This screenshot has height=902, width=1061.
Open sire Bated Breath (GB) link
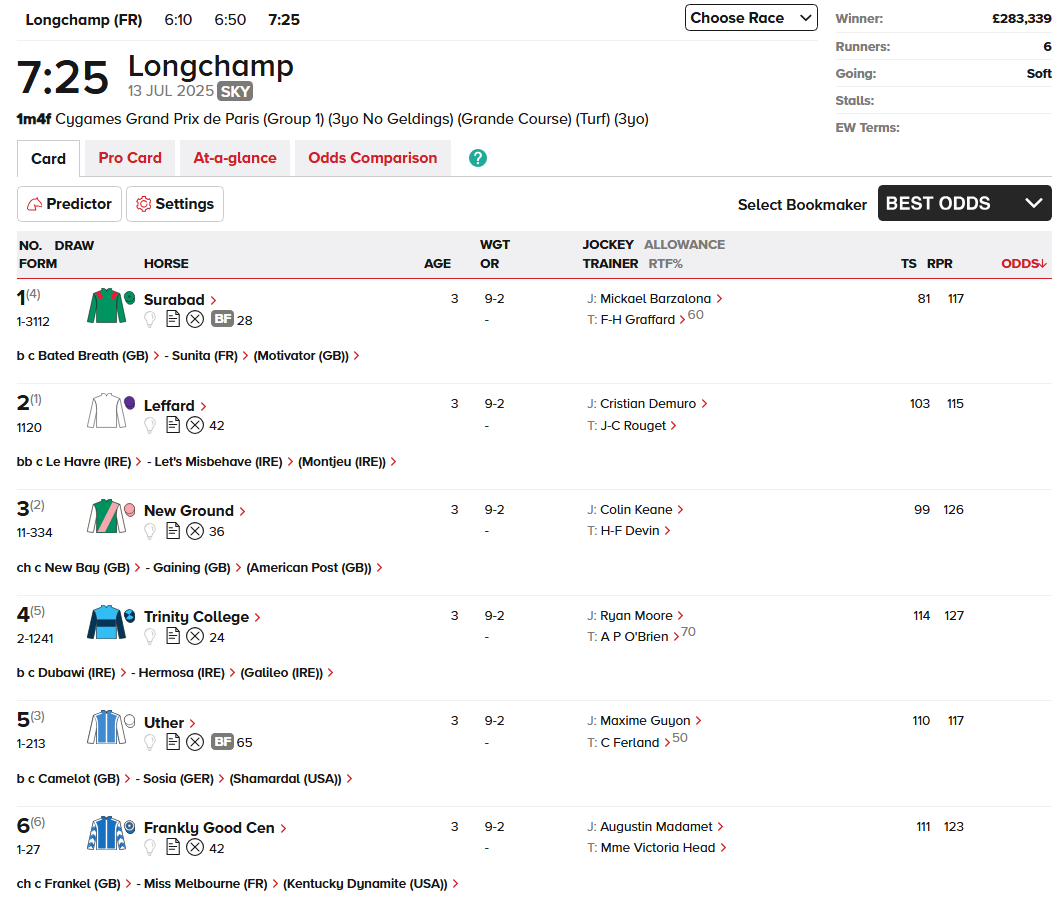coord(99,356)
